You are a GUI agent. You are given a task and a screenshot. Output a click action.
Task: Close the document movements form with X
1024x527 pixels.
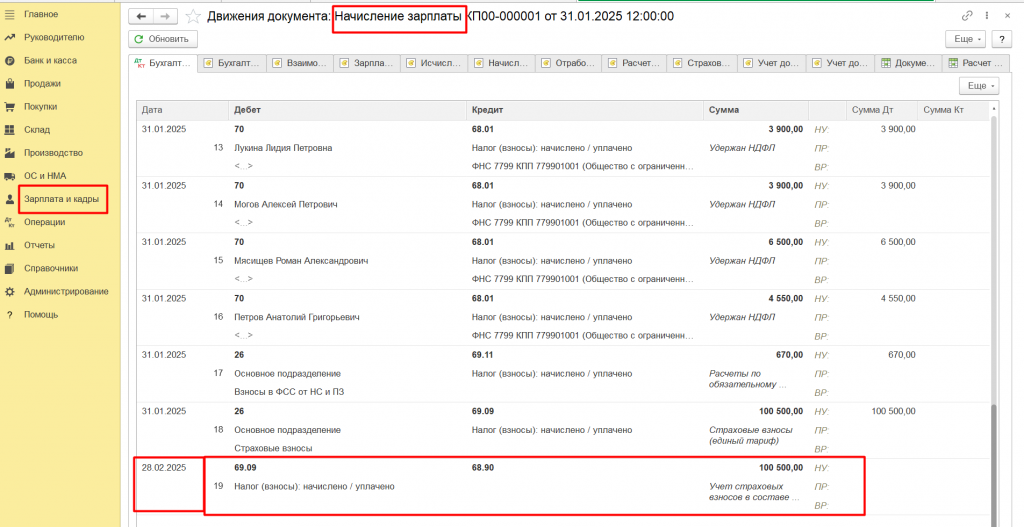coord(1008,16)
